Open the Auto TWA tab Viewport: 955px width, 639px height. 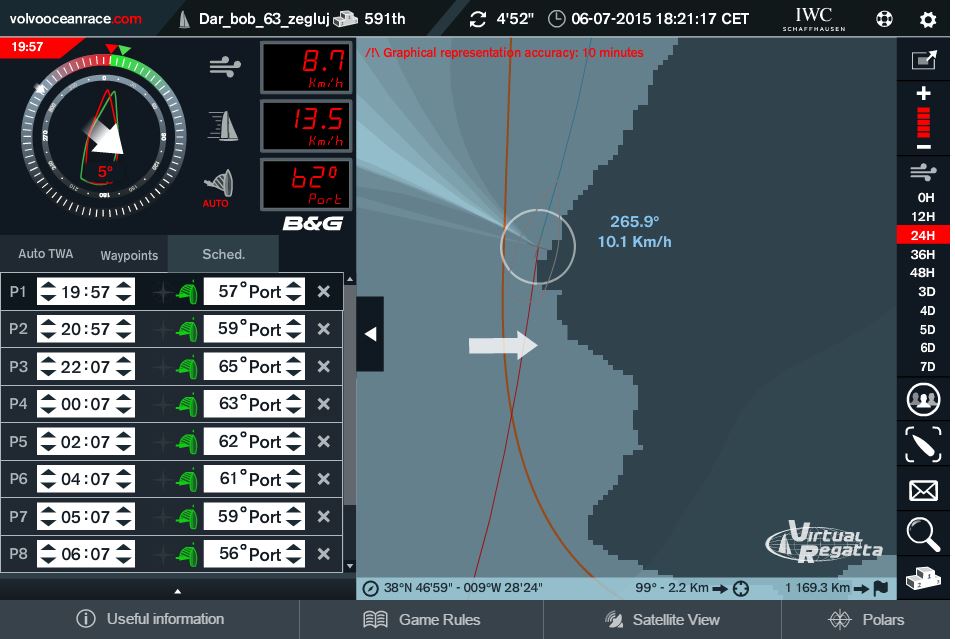pyautogui.click(x=45, y=254)
